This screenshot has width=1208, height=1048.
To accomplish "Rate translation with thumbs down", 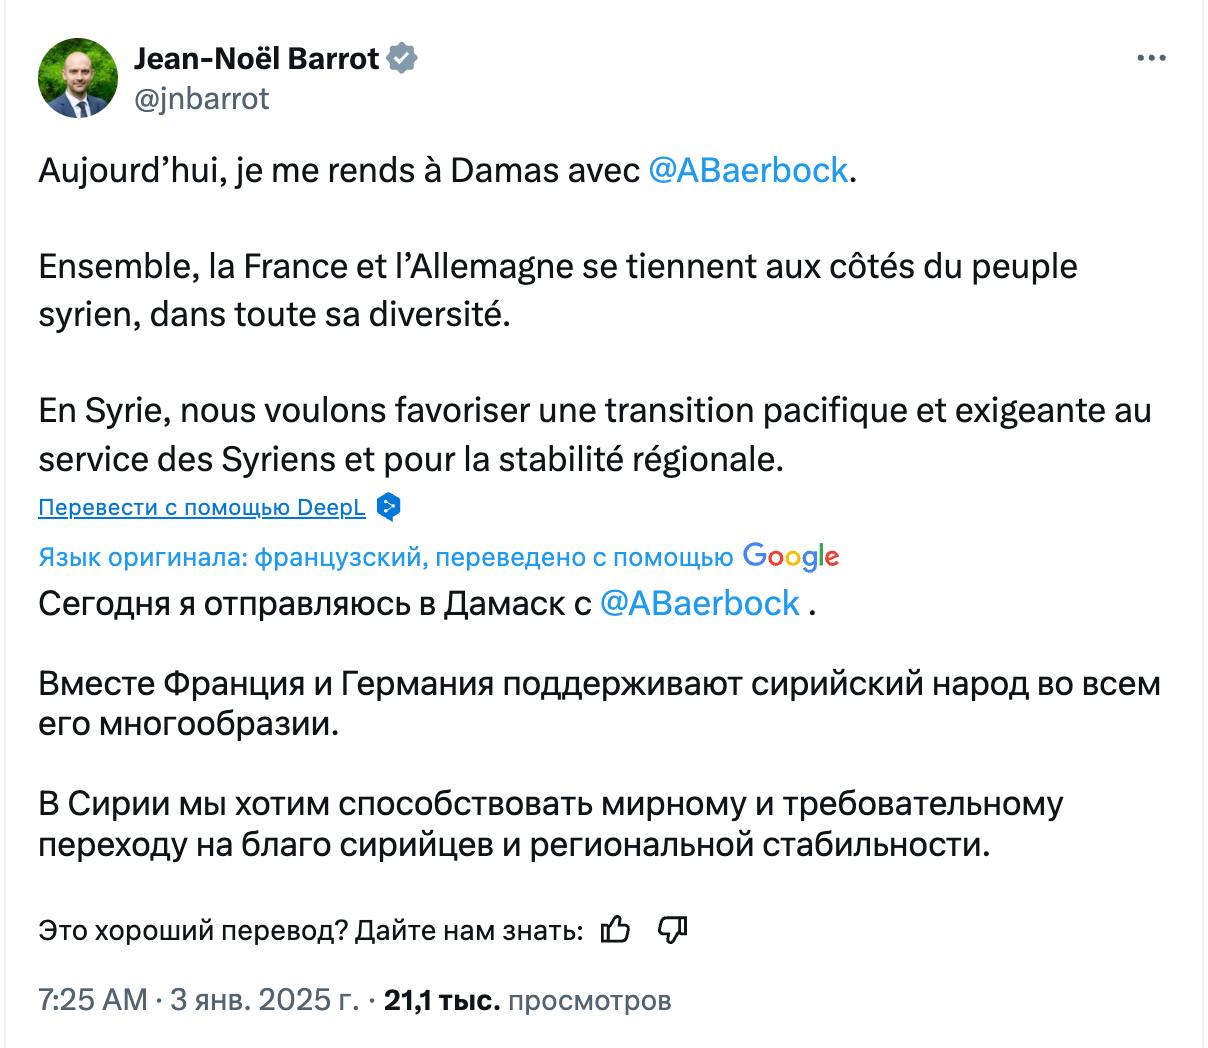I will [x=672, y=931].
